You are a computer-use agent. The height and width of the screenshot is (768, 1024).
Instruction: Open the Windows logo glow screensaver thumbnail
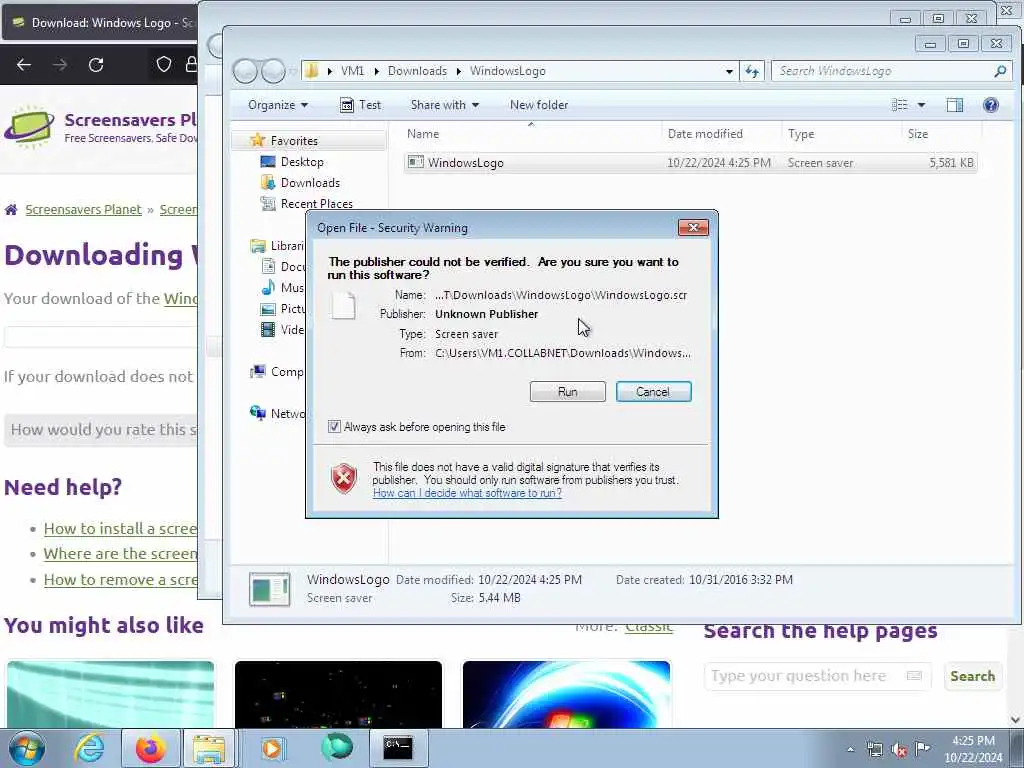566,694
